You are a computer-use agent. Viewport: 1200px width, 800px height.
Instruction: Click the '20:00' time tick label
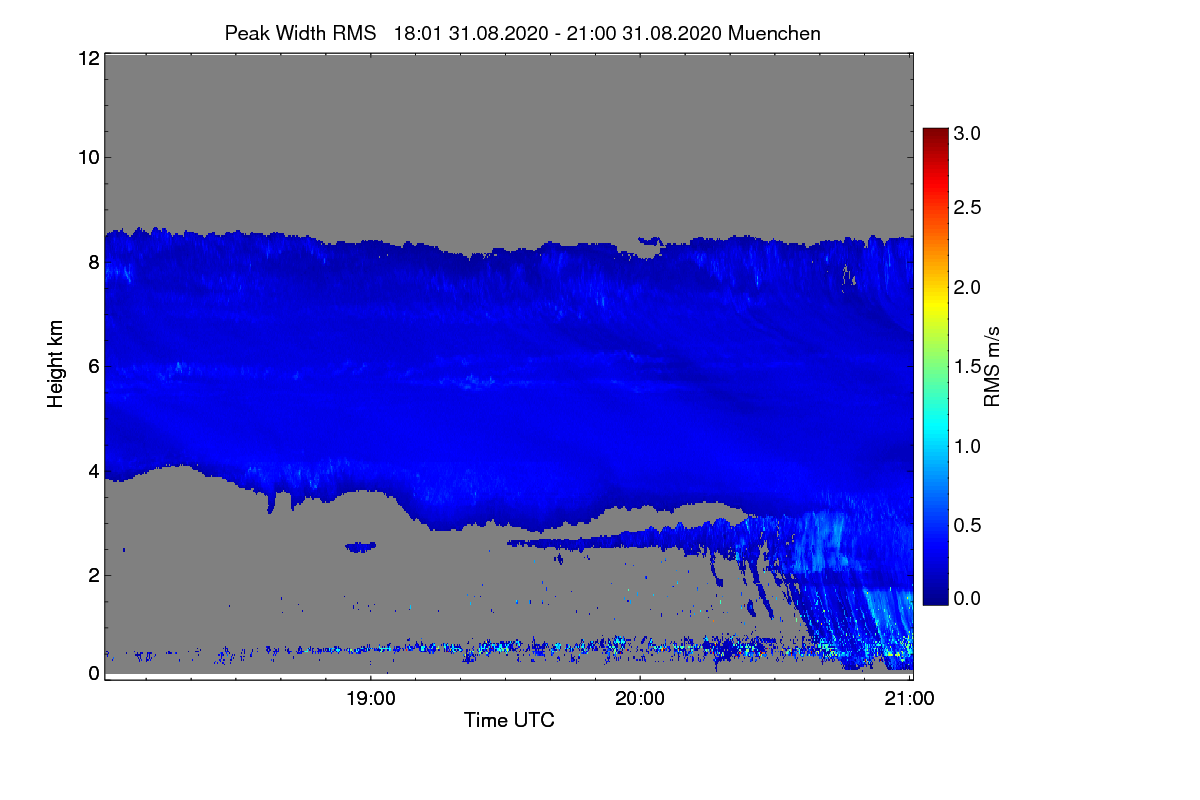click(x=640, y=699)
